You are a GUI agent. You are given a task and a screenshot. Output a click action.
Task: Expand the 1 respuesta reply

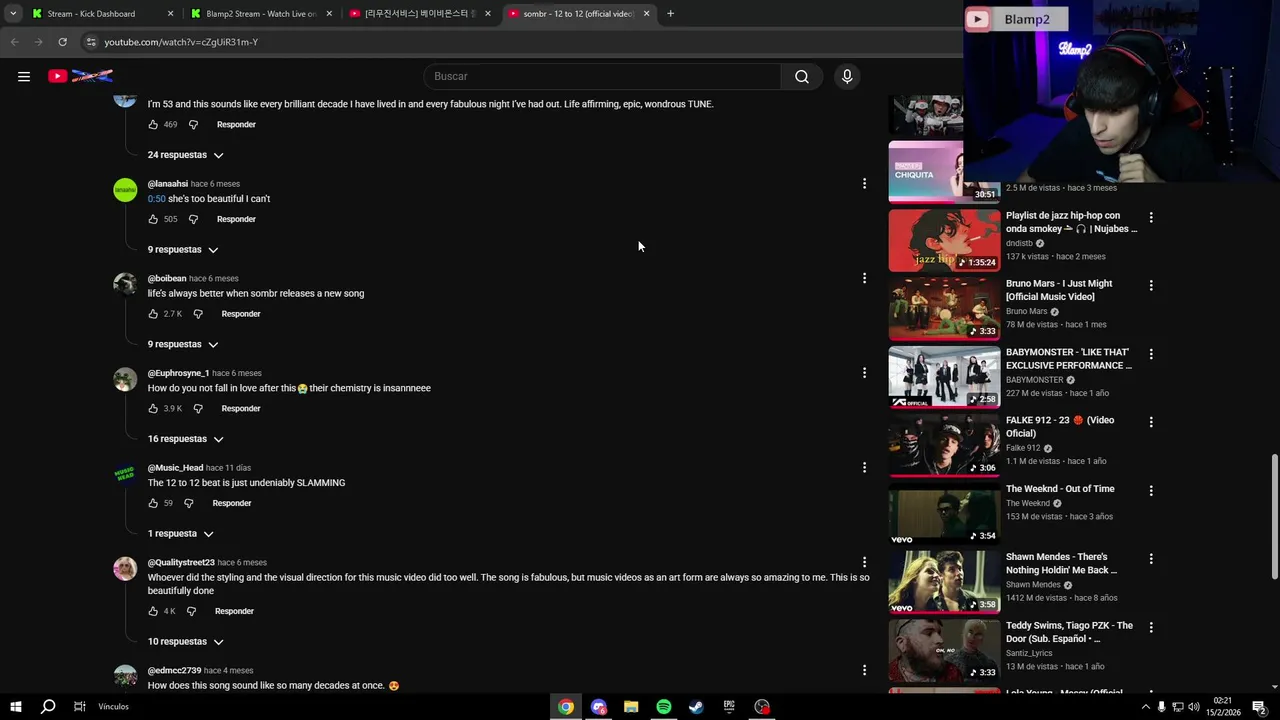click(x=181, y=534)
